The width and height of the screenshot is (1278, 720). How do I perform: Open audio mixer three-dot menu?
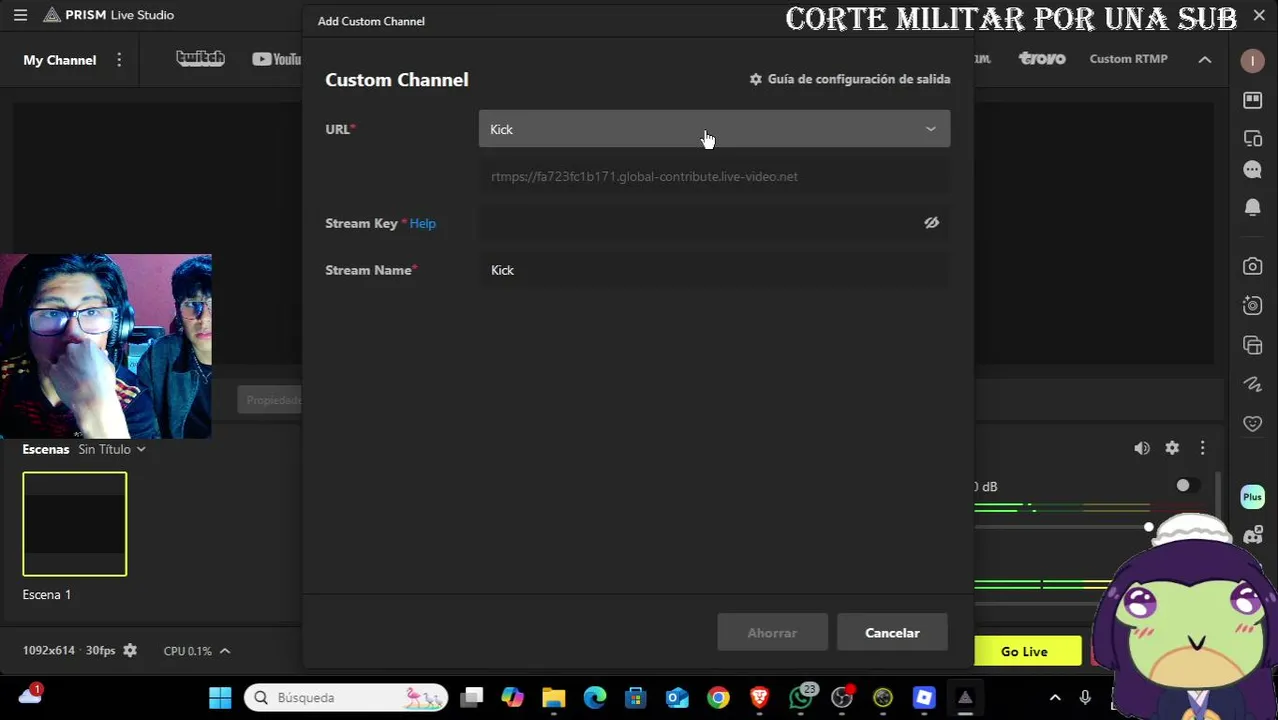pyautogui.click(x=1202, y=448)
